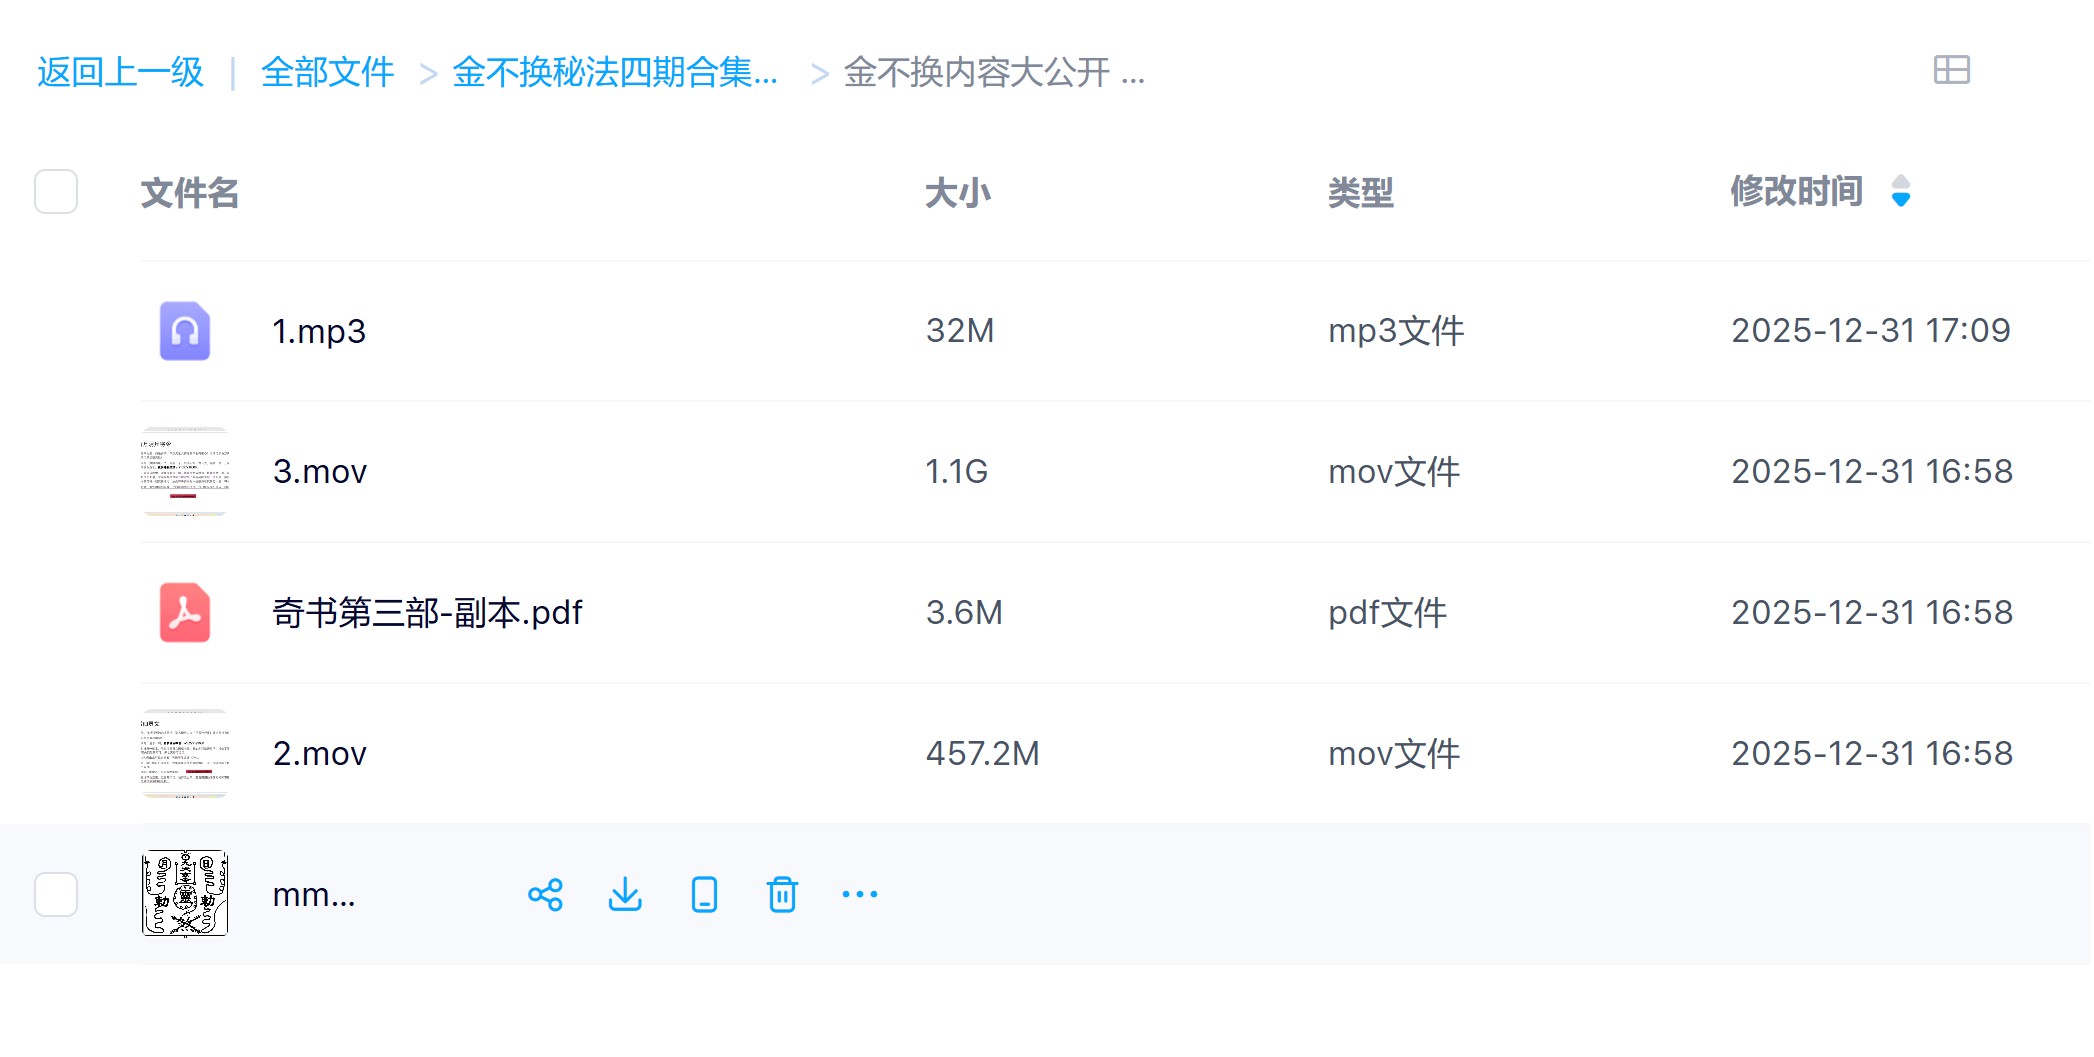Toggle the select-all checkbox in header
This screenshot has height=1057, width=2094.
pos(56,191)
